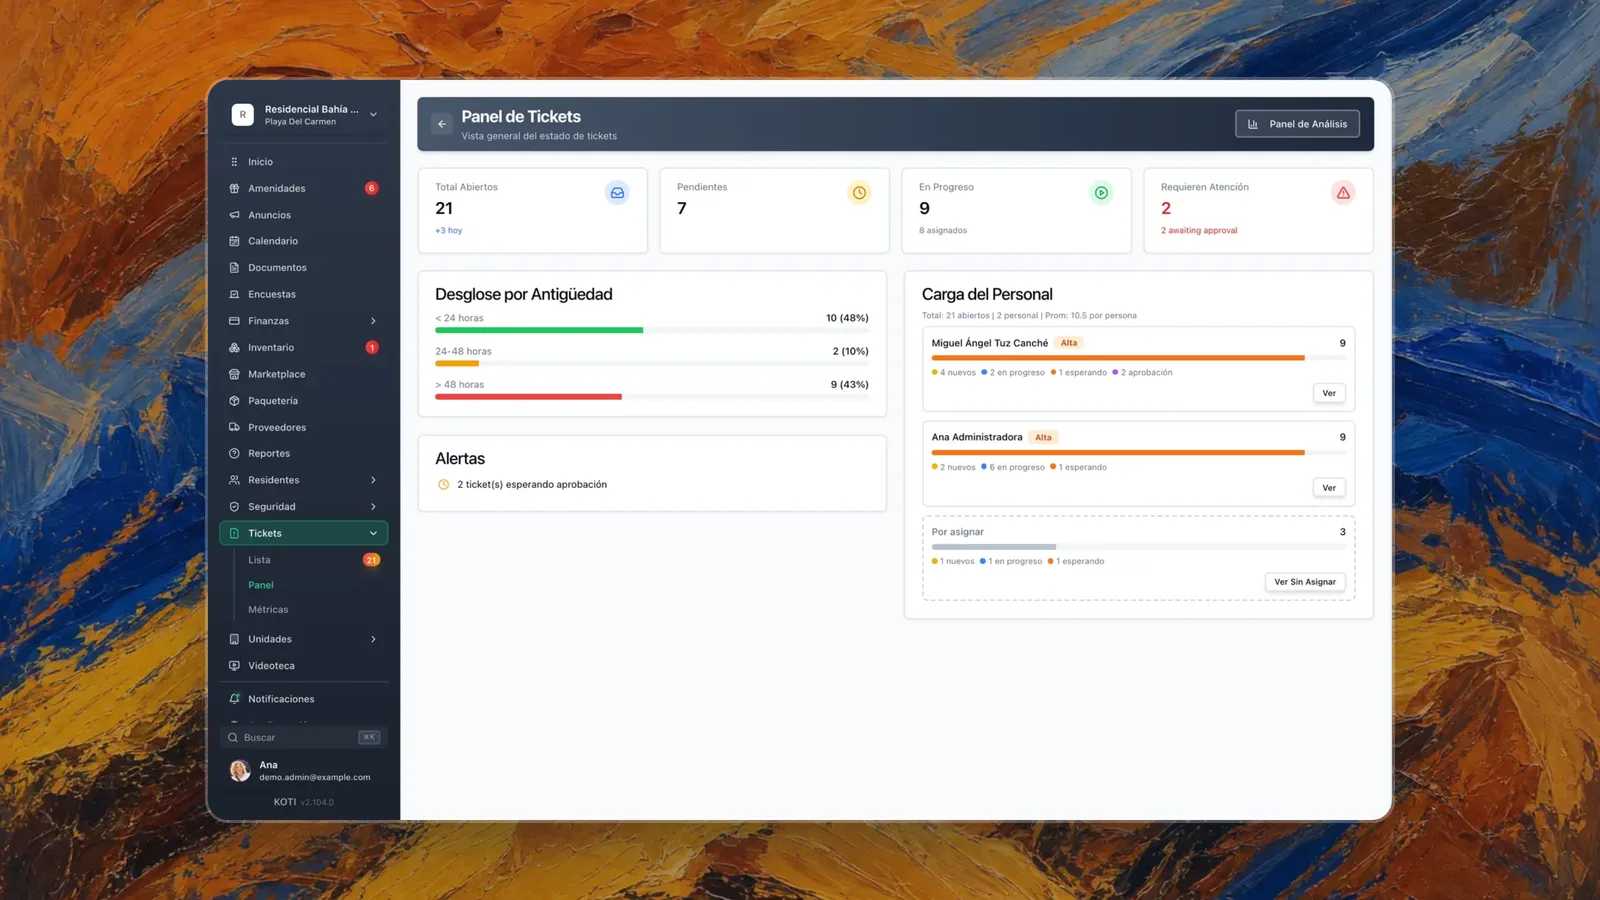Click the red over-48-hours progress bar

[528, 397]
